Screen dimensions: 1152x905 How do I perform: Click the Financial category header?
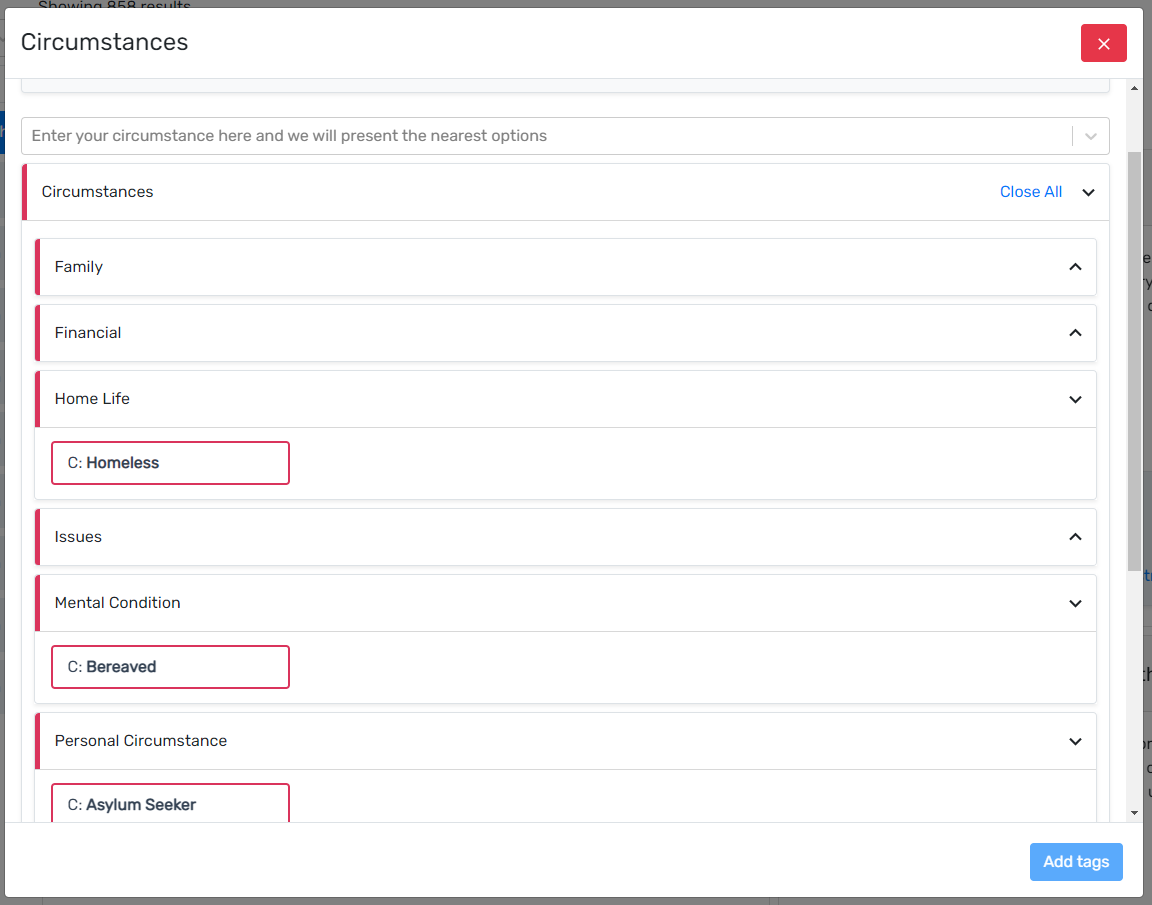[88, 333]
